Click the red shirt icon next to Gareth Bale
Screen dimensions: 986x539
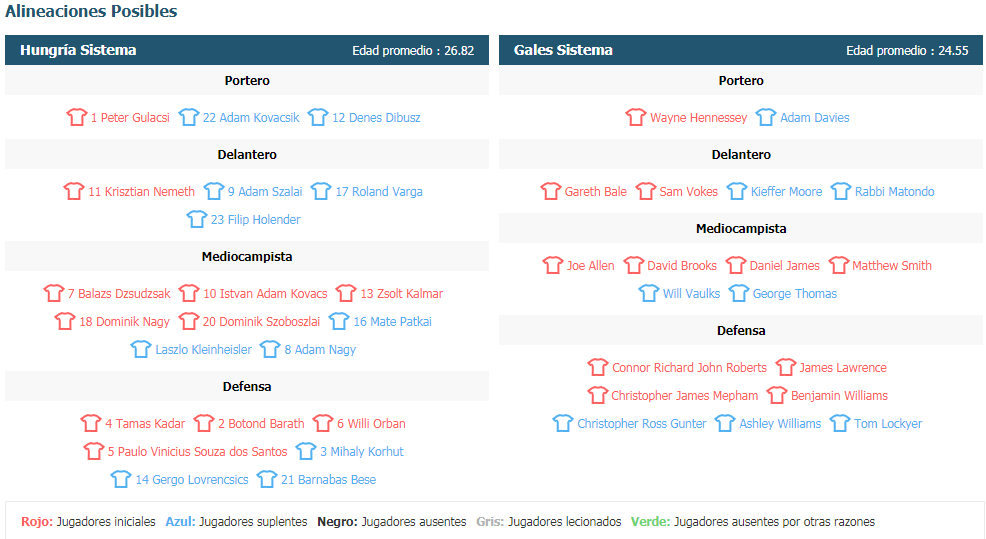[x=550, y=191]
